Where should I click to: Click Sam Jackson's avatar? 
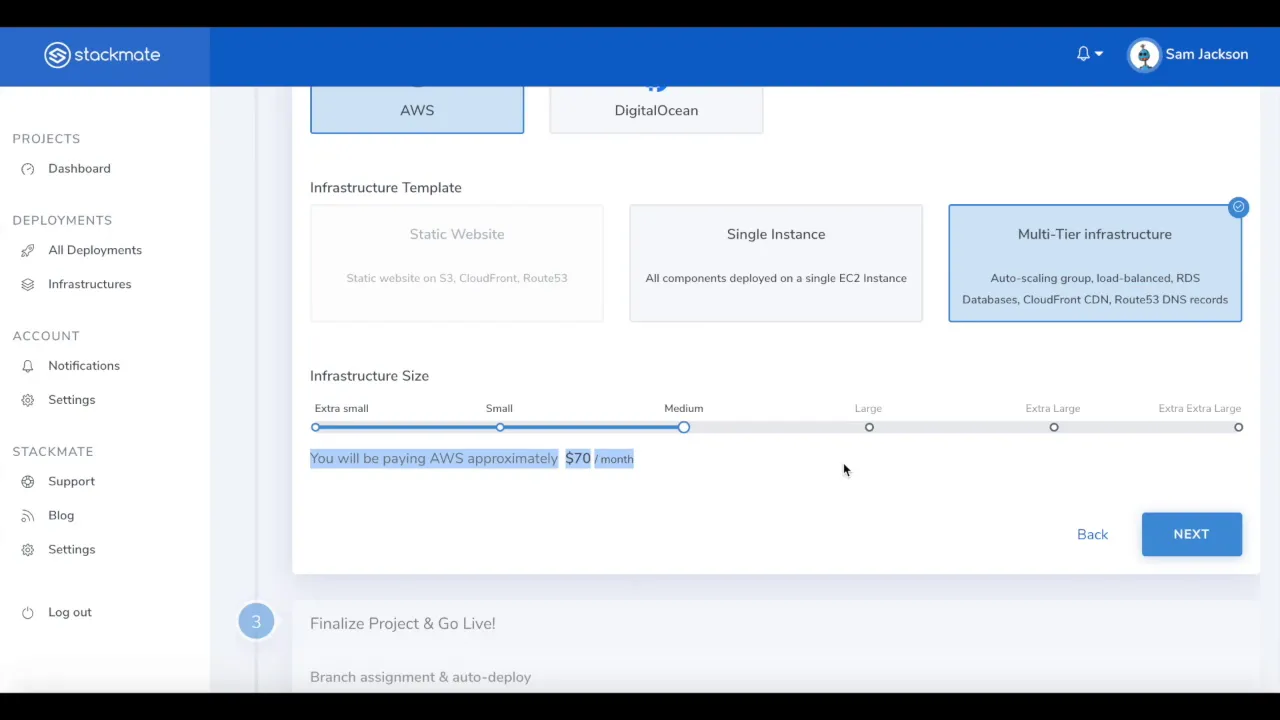click(x=1143, y=55)
